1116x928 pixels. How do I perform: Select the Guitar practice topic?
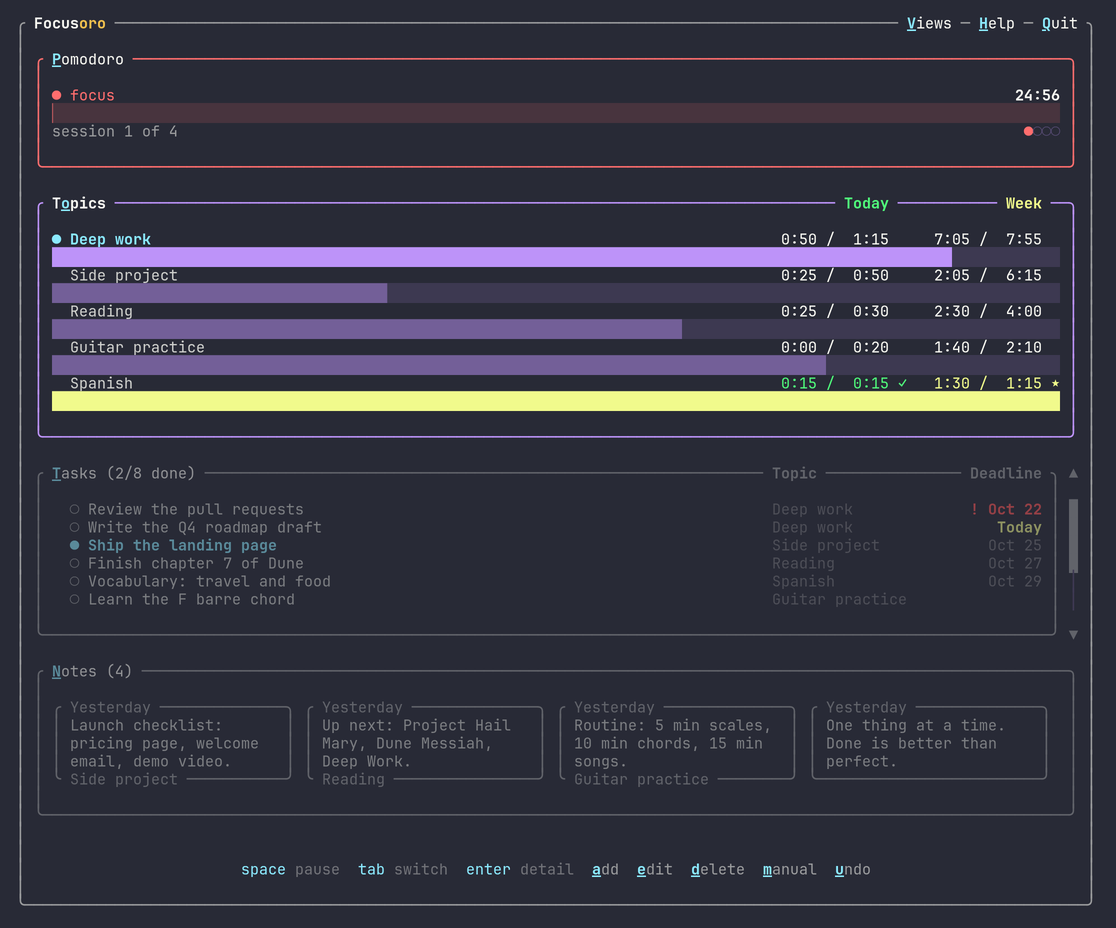click(137, 347)
